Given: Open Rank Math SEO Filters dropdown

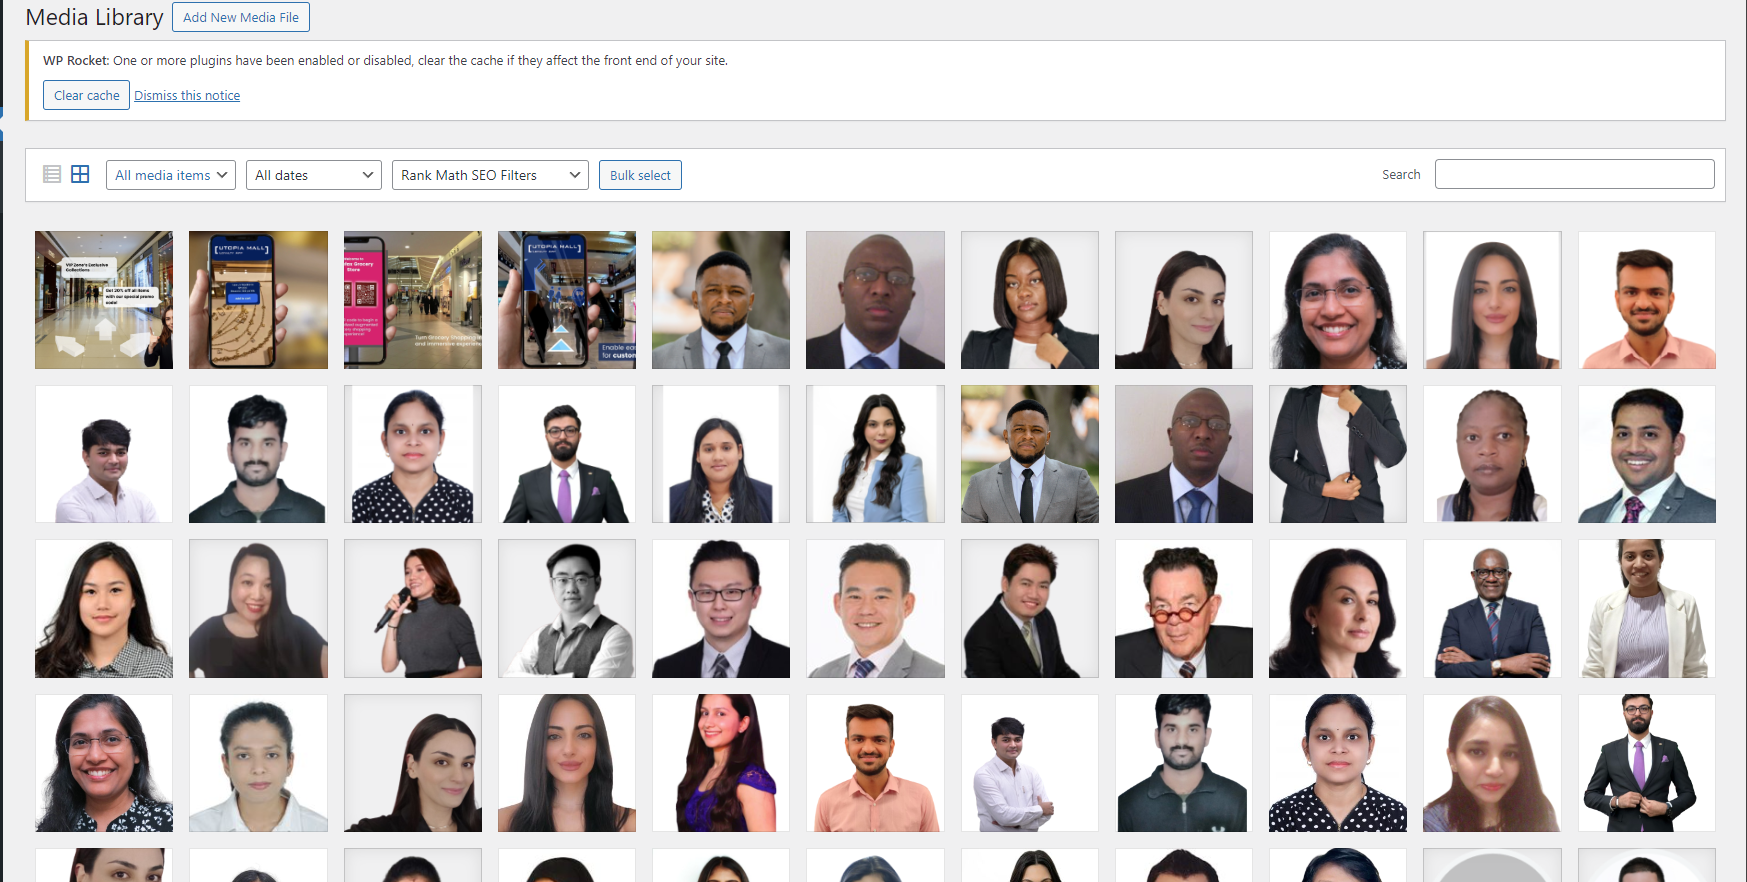Looking at the screenshot, I should pyautogui.click(x=490, y=175).
